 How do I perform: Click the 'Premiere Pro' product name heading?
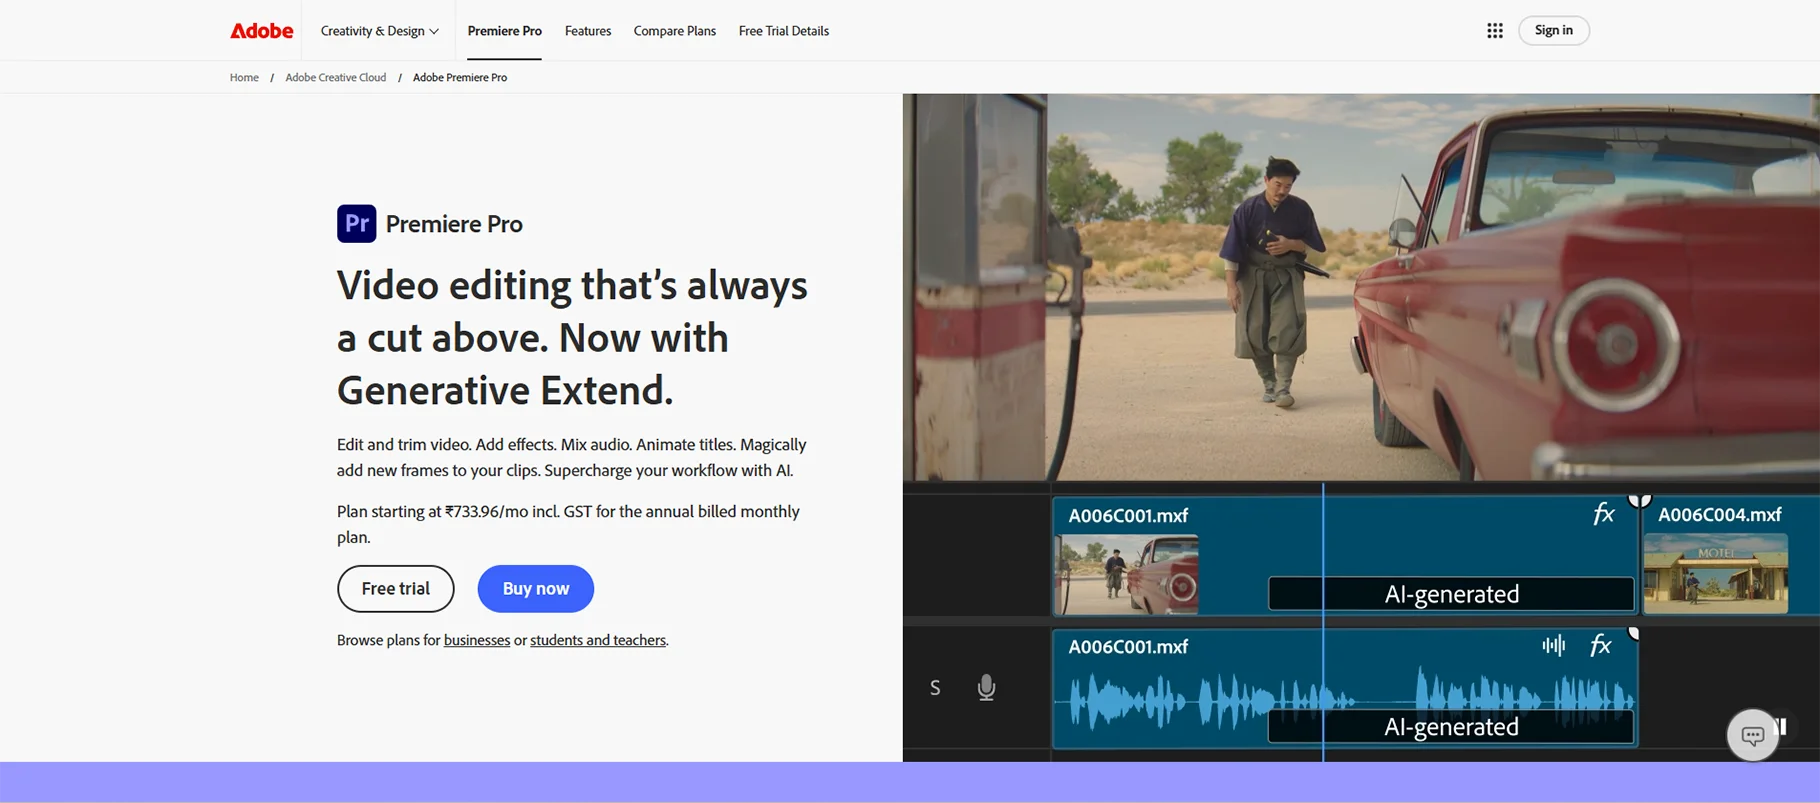coord(454,224)
